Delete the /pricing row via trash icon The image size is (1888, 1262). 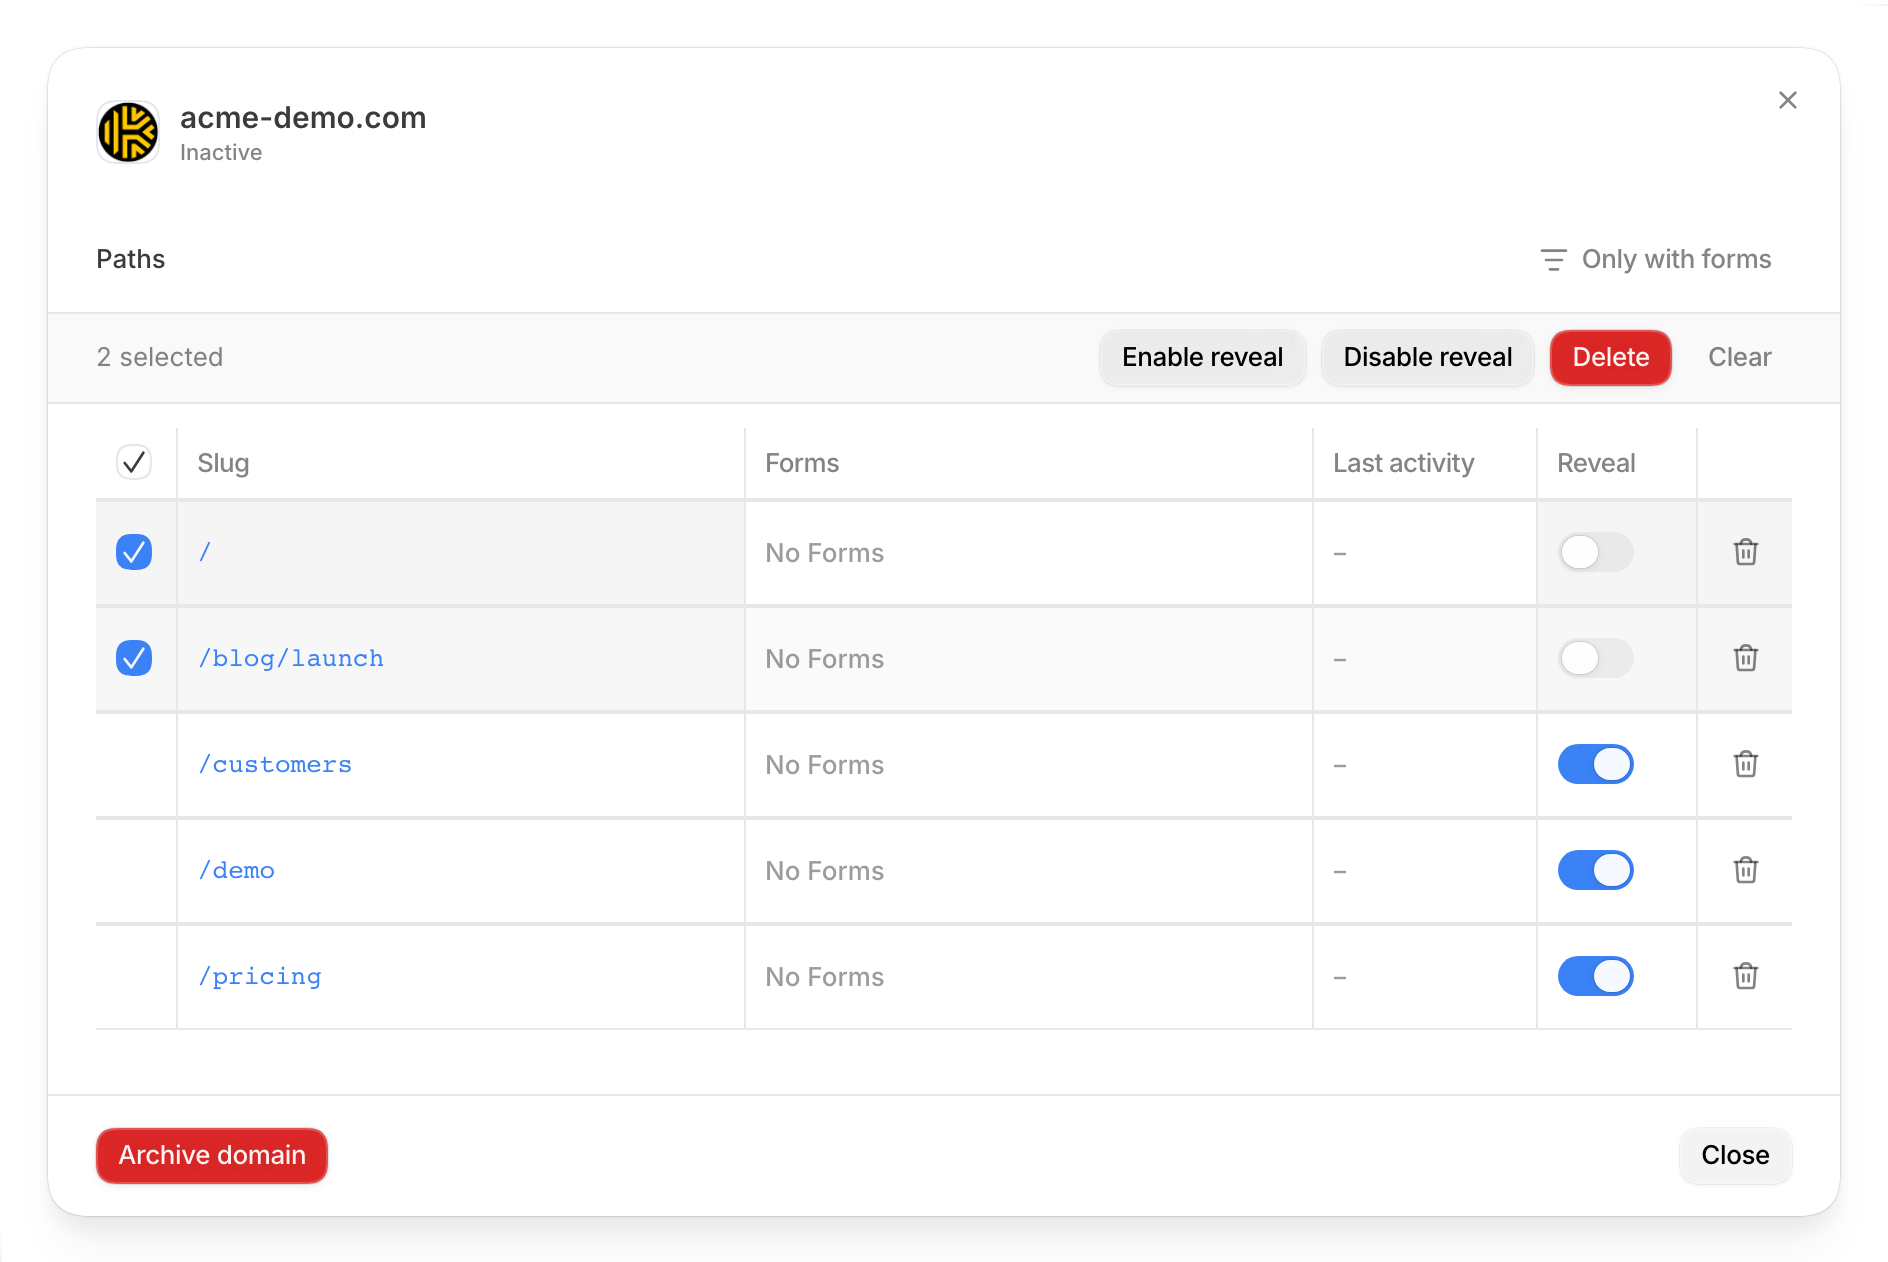coord(1746,976)
